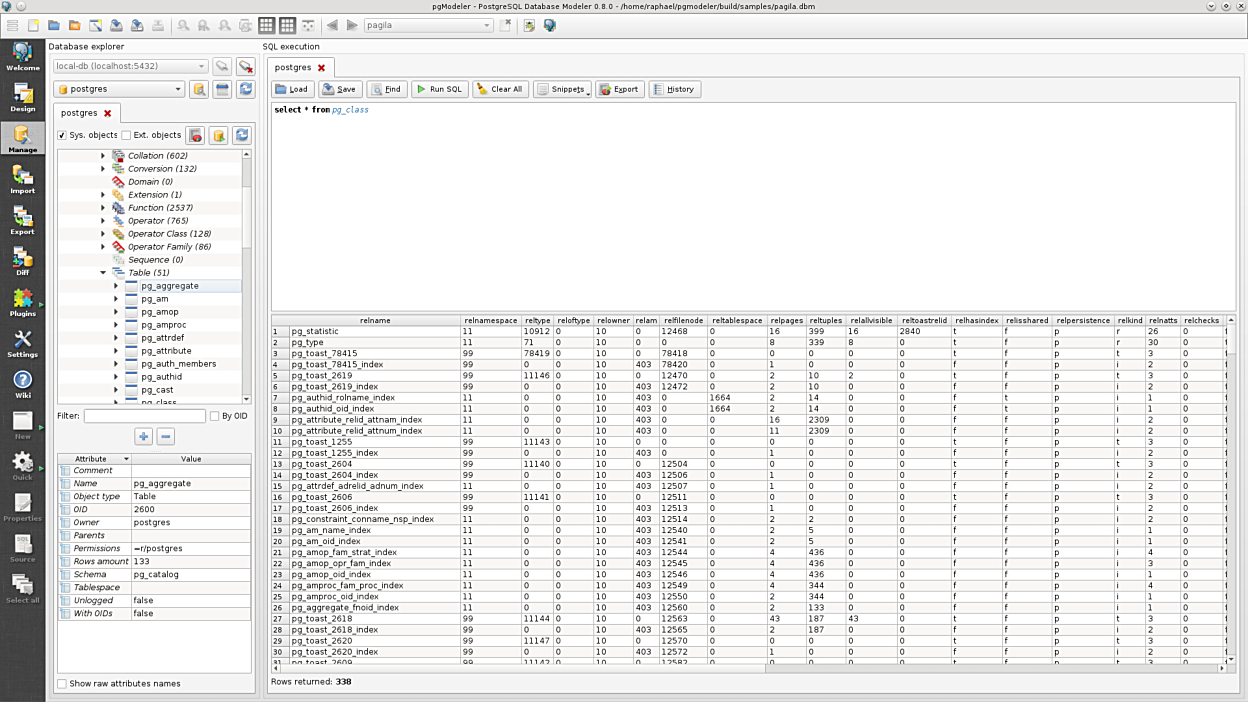1248x702 pixels.
Task: Enable Show raw attributes names
Action: tap(63, 684)
